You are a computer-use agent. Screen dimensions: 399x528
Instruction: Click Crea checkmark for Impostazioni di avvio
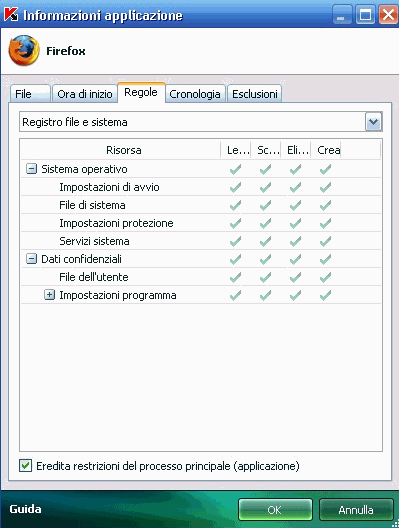point(325,187)
